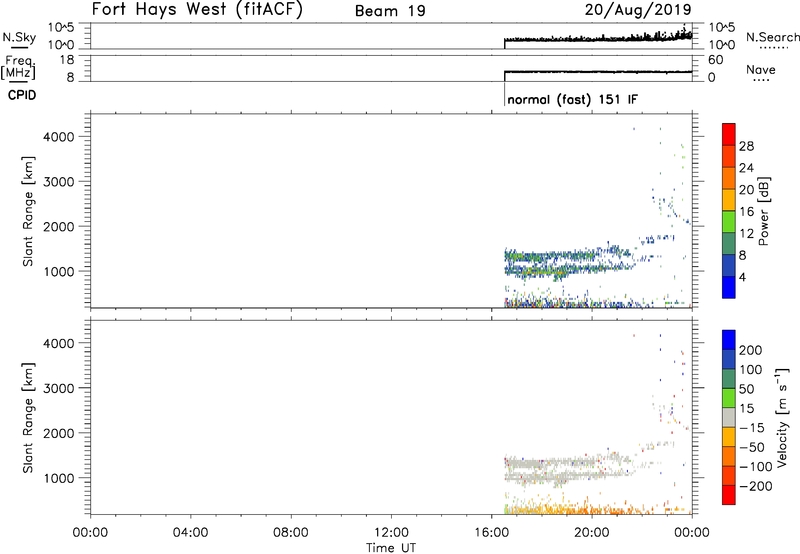Click the '4000' tick in the power panel
The height and width of the screenshot is (554, 800).
tap(59, 137)
